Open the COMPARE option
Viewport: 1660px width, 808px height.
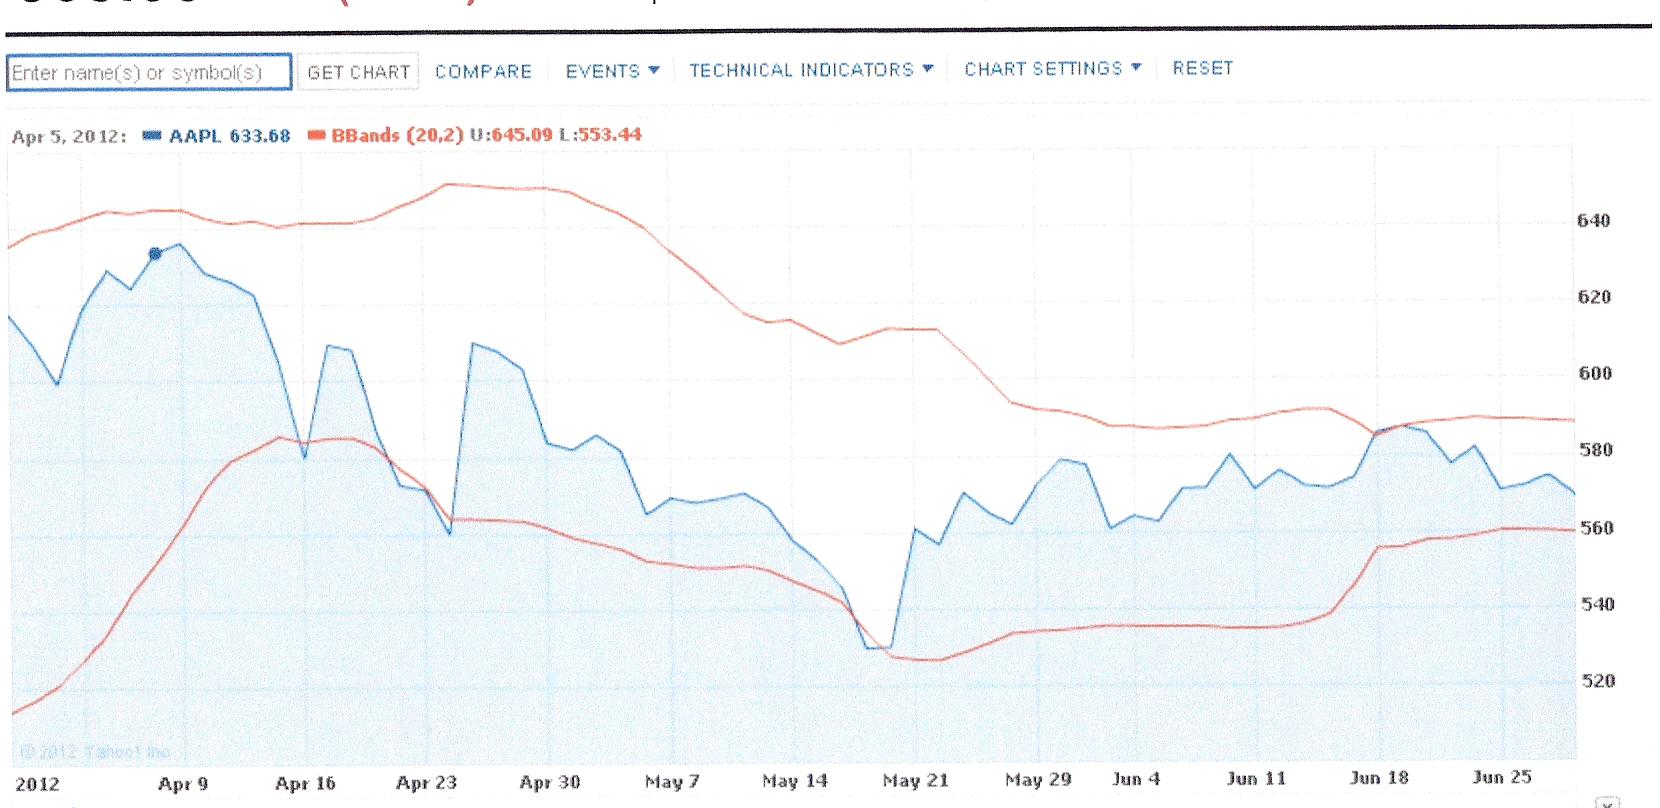click(x=483, y=72)
